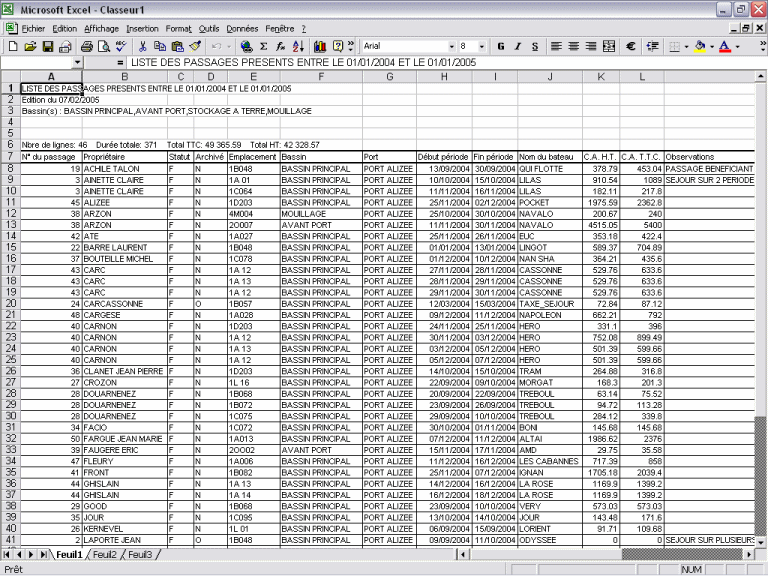The height and width of the screenshot is (576, 768).
Task: Select the Feuil1 sheet tab
Action: 69,554
